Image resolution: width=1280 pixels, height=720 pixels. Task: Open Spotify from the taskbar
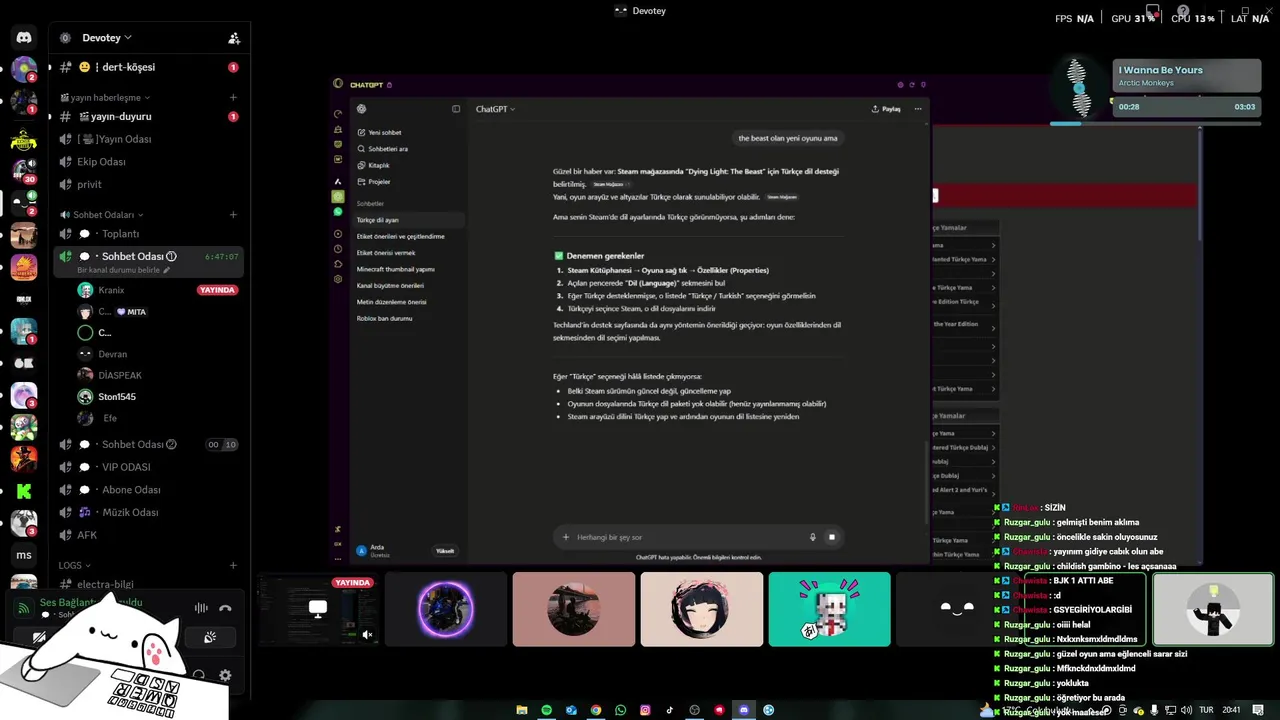pyautogui.click(x=546, y=710)
